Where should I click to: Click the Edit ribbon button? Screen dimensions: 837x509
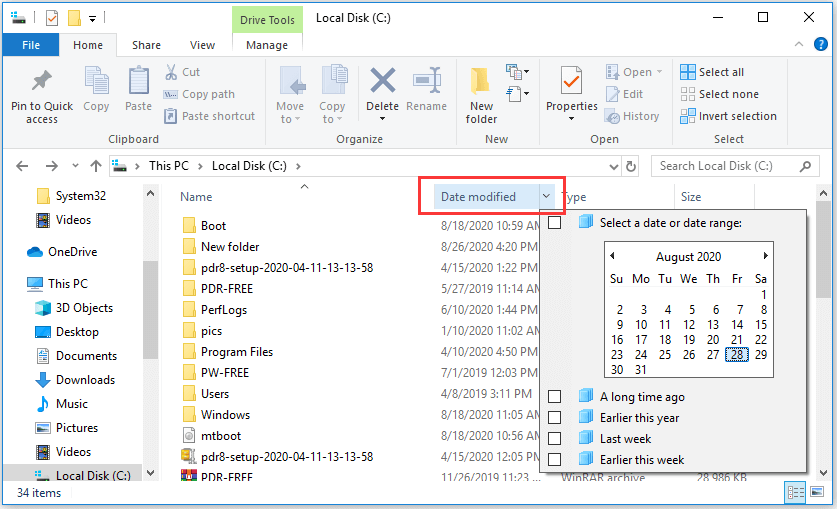click(x=625, y=94)
